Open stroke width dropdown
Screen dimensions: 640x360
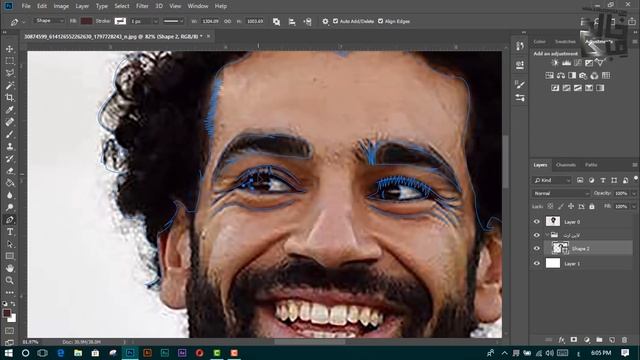(x=156, y=21)
